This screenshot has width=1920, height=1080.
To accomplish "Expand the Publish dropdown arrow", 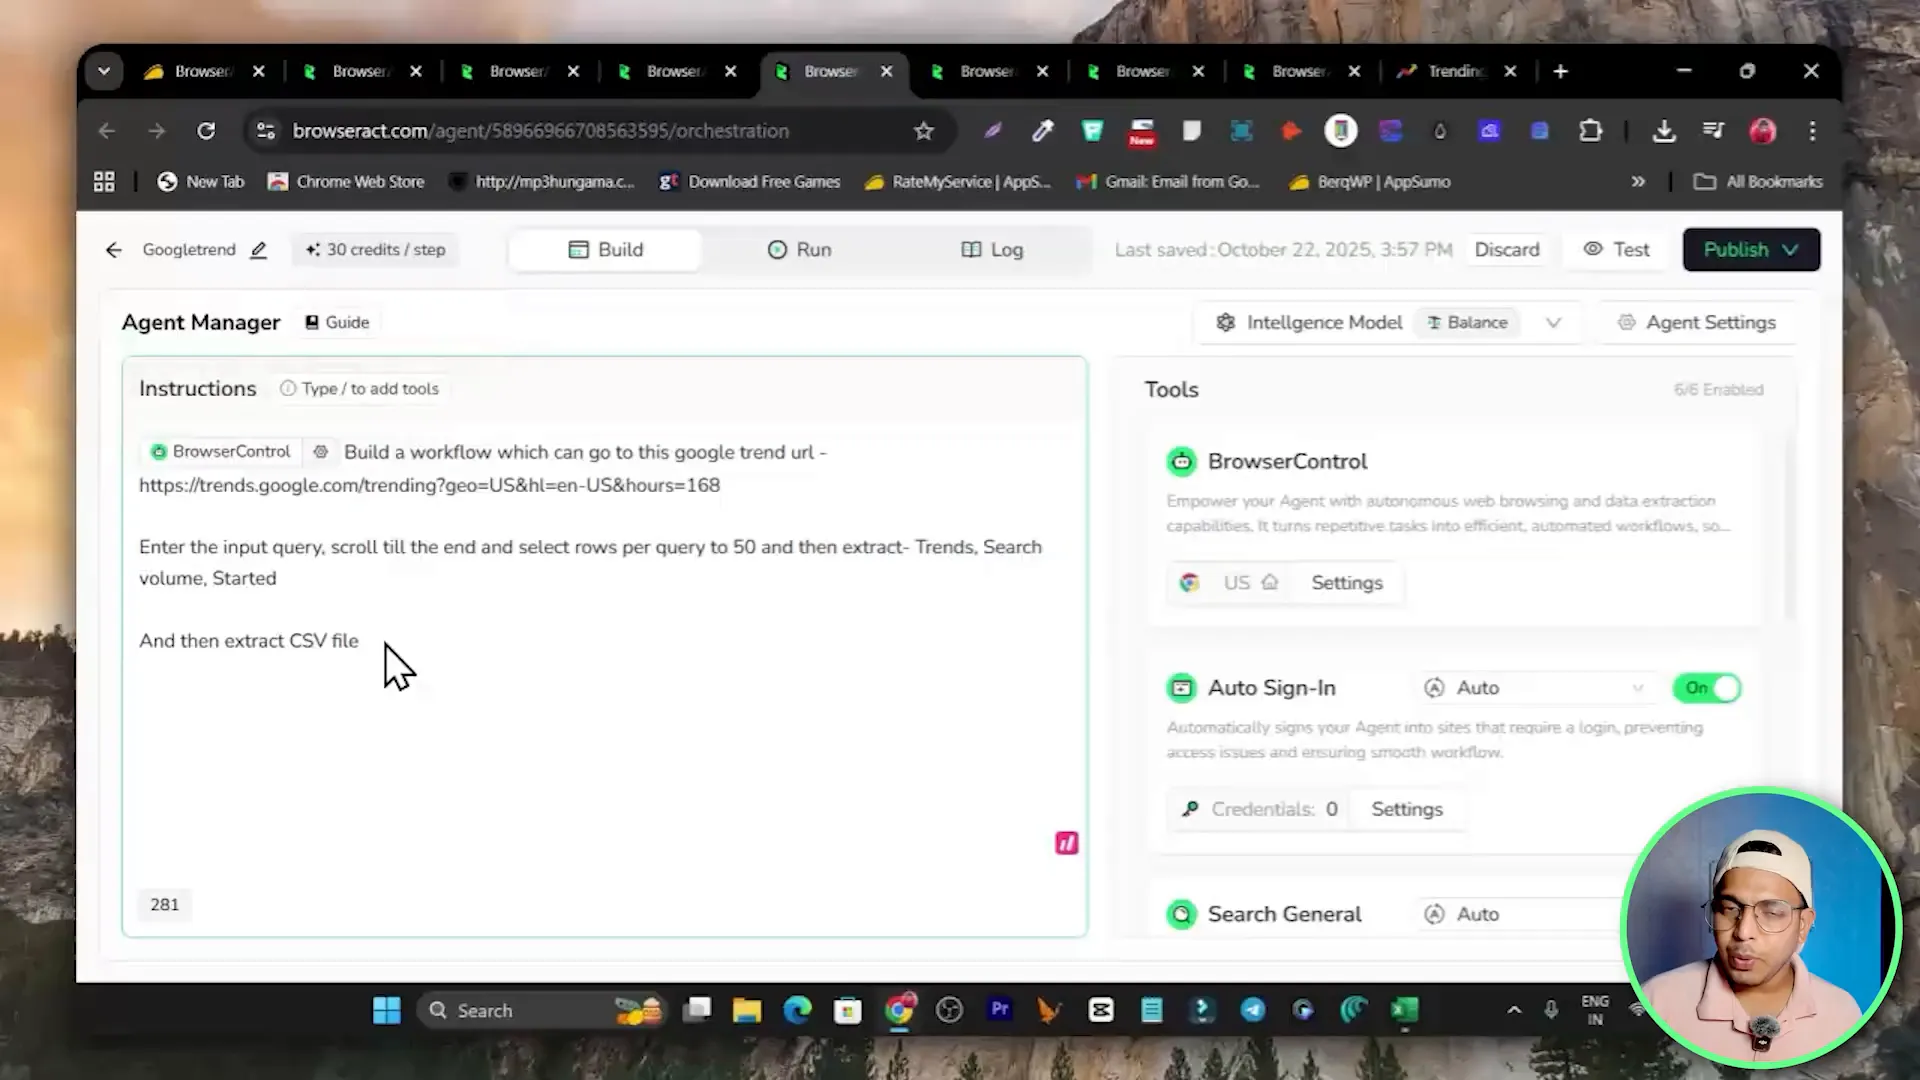I will coord(1791,250).
